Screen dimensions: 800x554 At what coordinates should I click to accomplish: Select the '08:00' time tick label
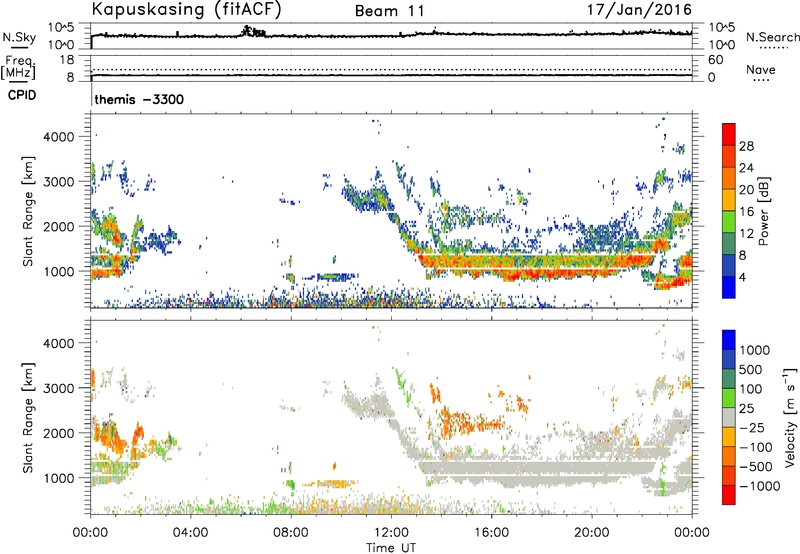coord(291,533)
